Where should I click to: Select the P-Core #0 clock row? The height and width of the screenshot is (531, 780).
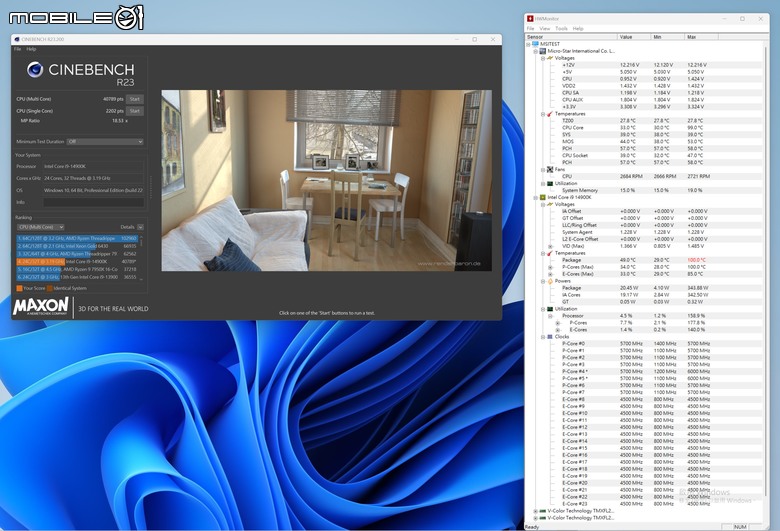coord(644,343)
